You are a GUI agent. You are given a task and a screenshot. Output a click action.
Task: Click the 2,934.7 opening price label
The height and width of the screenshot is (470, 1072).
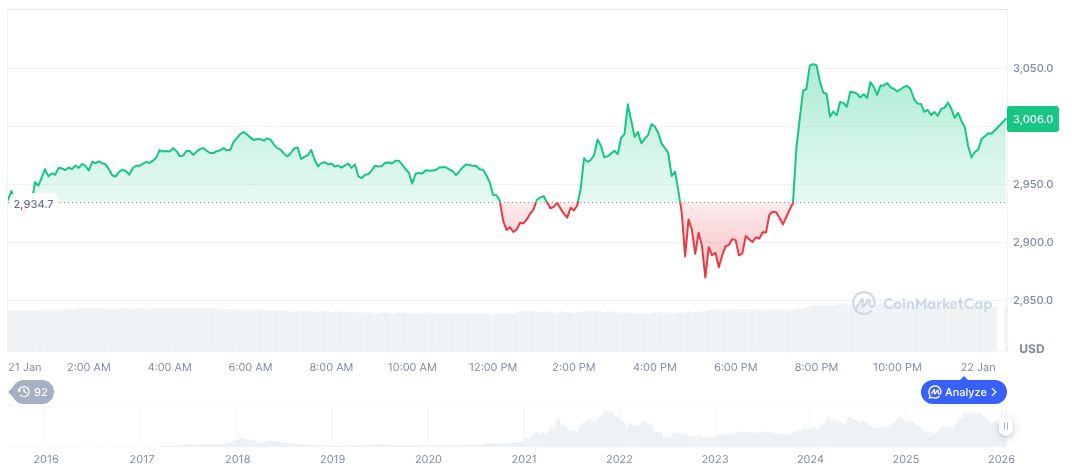point(33,203)
